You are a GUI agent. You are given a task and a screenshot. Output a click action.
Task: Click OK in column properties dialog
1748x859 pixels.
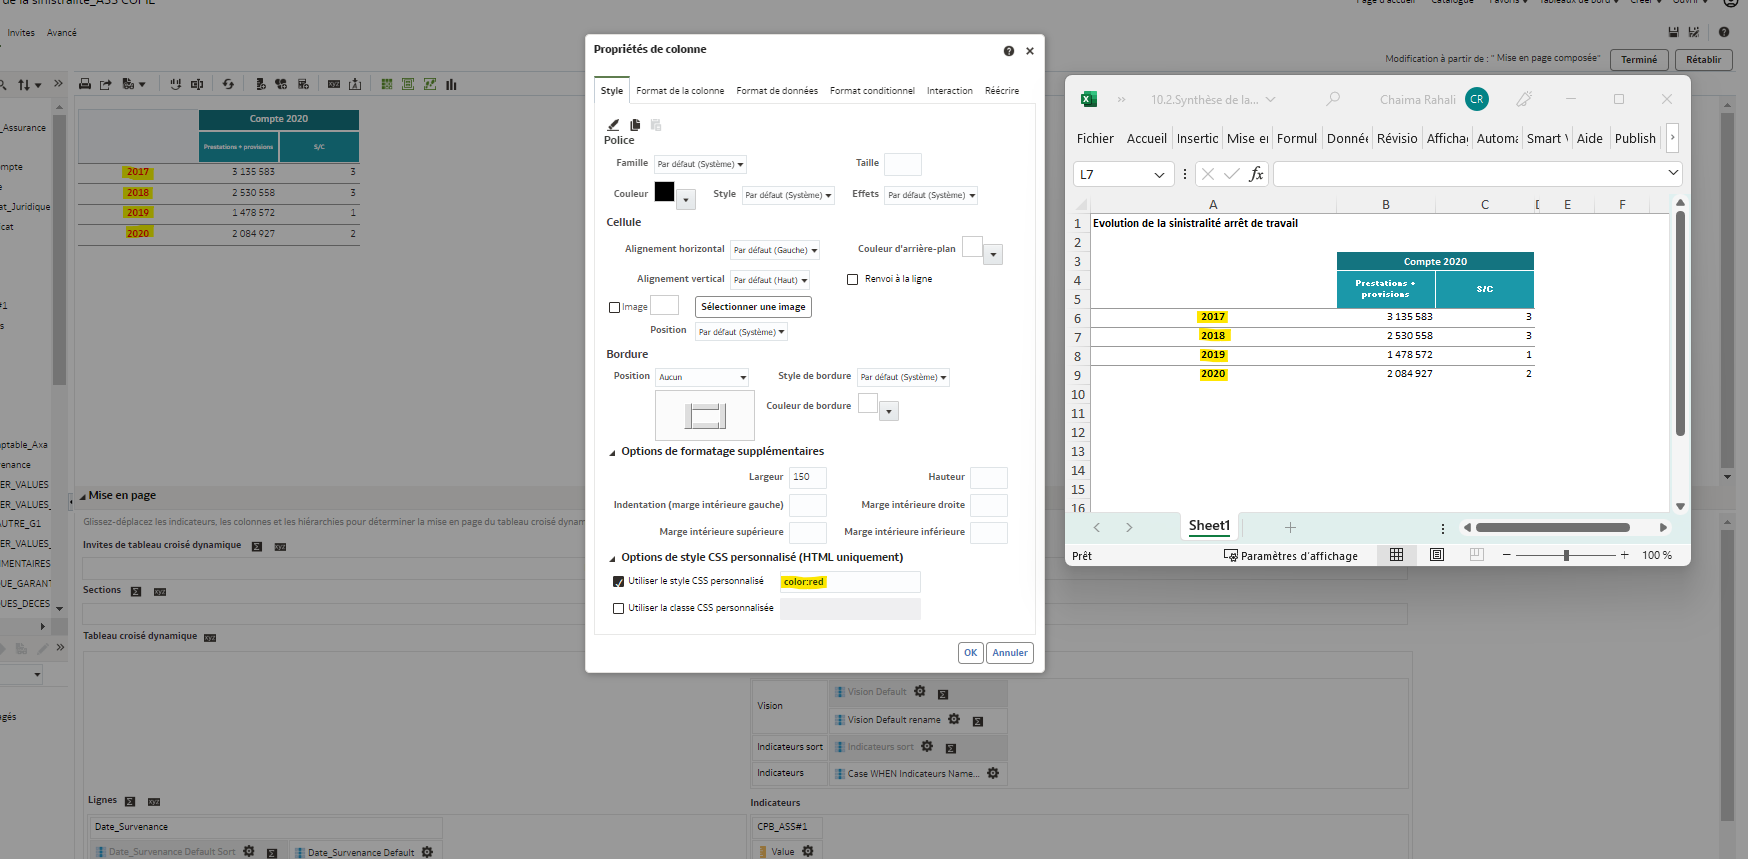click(970, 653)
